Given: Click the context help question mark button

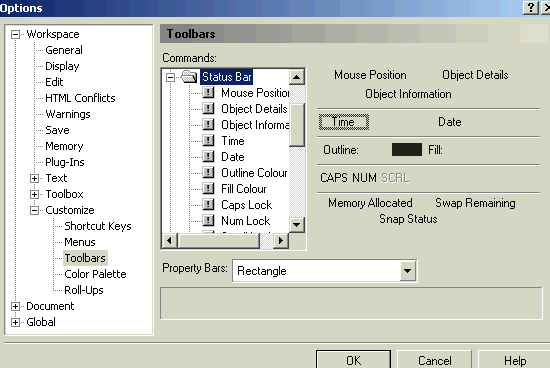Looking at the screenshot, I should click(x=531, y=7).
